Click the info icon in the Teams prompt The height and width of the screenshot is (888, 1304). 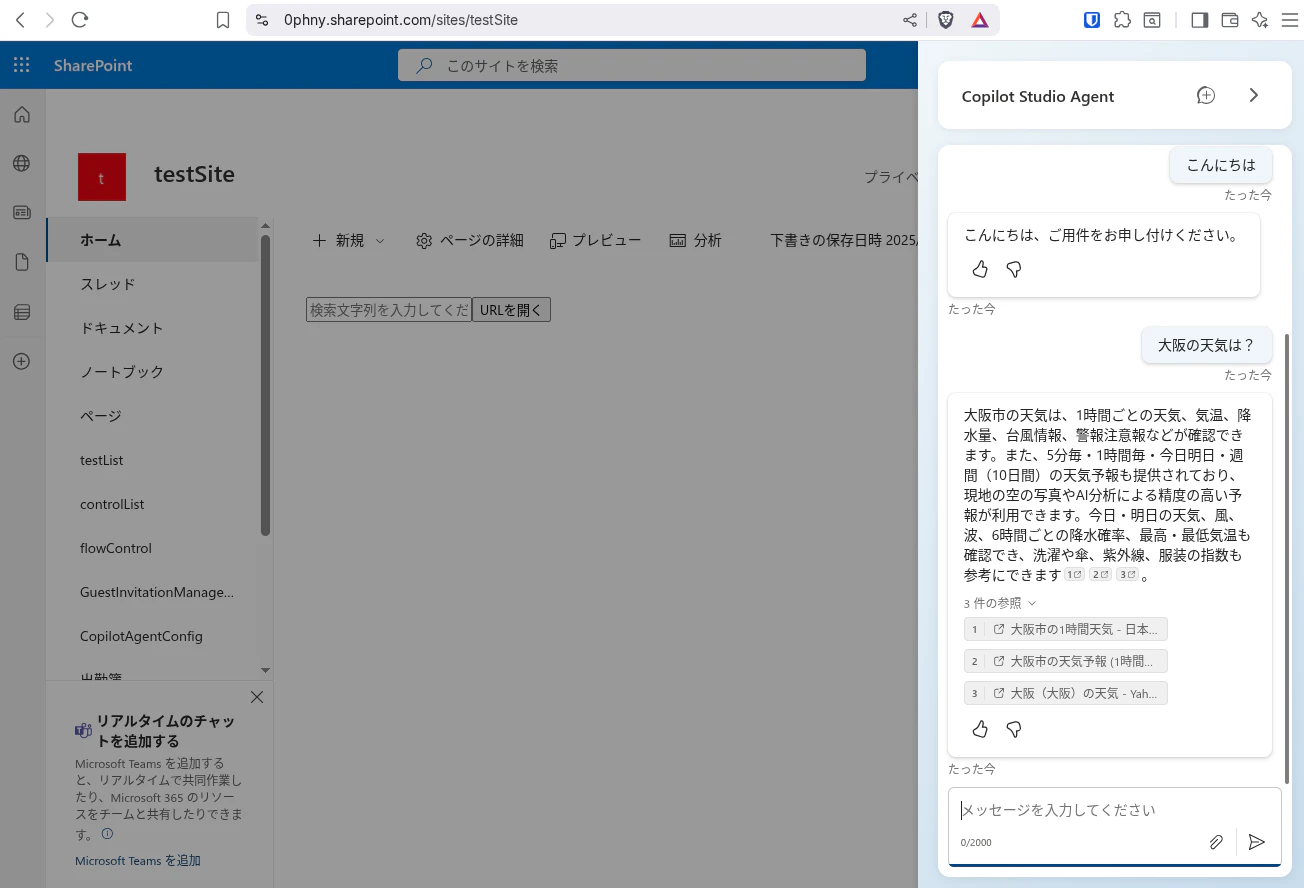pos(107,834)
